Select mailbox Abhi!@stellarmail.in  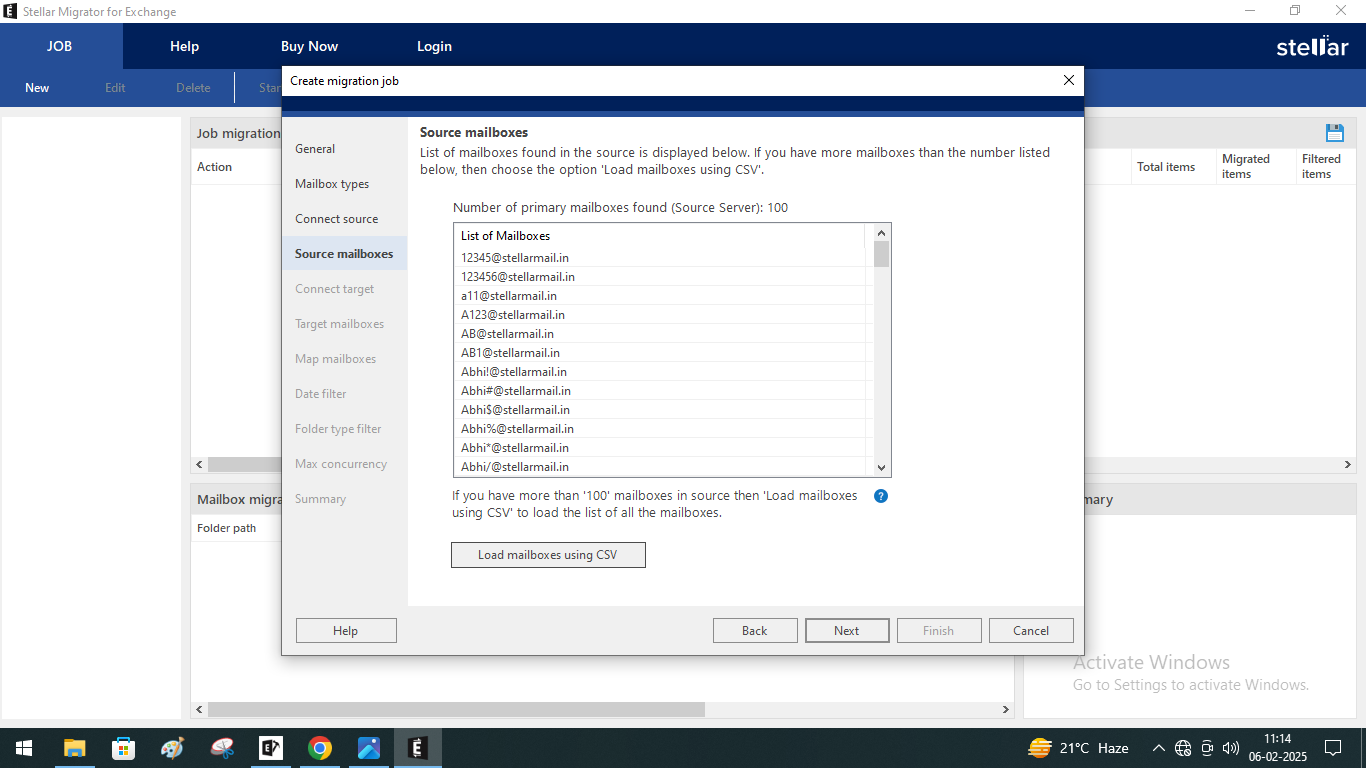[662, 372]
